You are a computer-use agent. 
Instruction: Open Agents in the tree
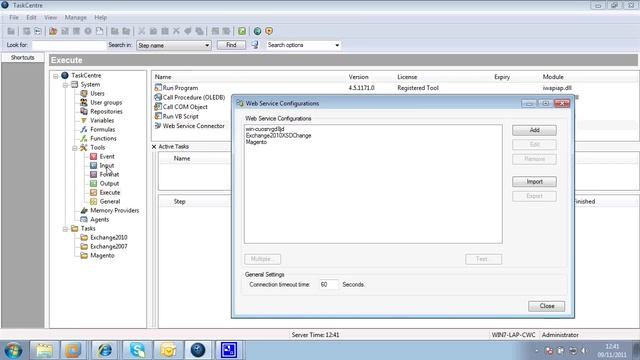coord(100,219)
